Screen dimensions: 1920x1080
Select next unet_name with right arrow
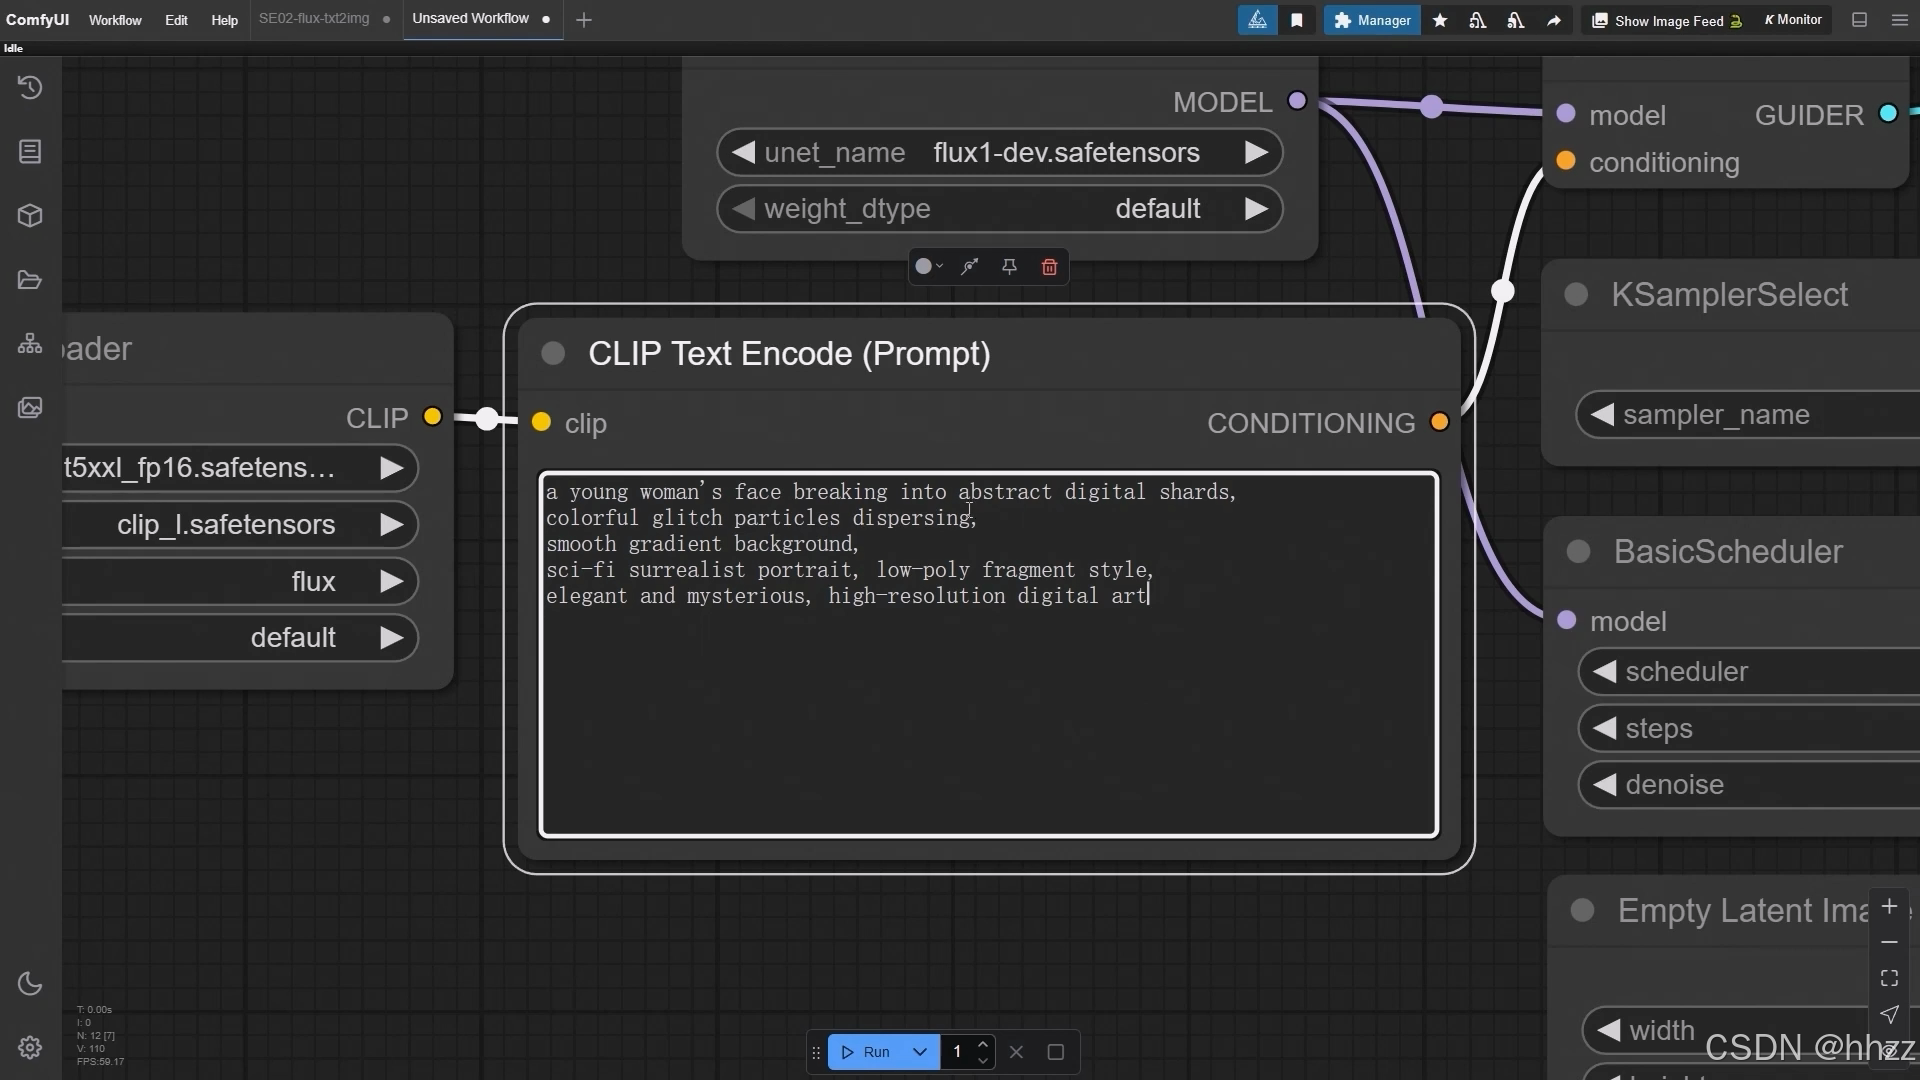click(1256, 153)
